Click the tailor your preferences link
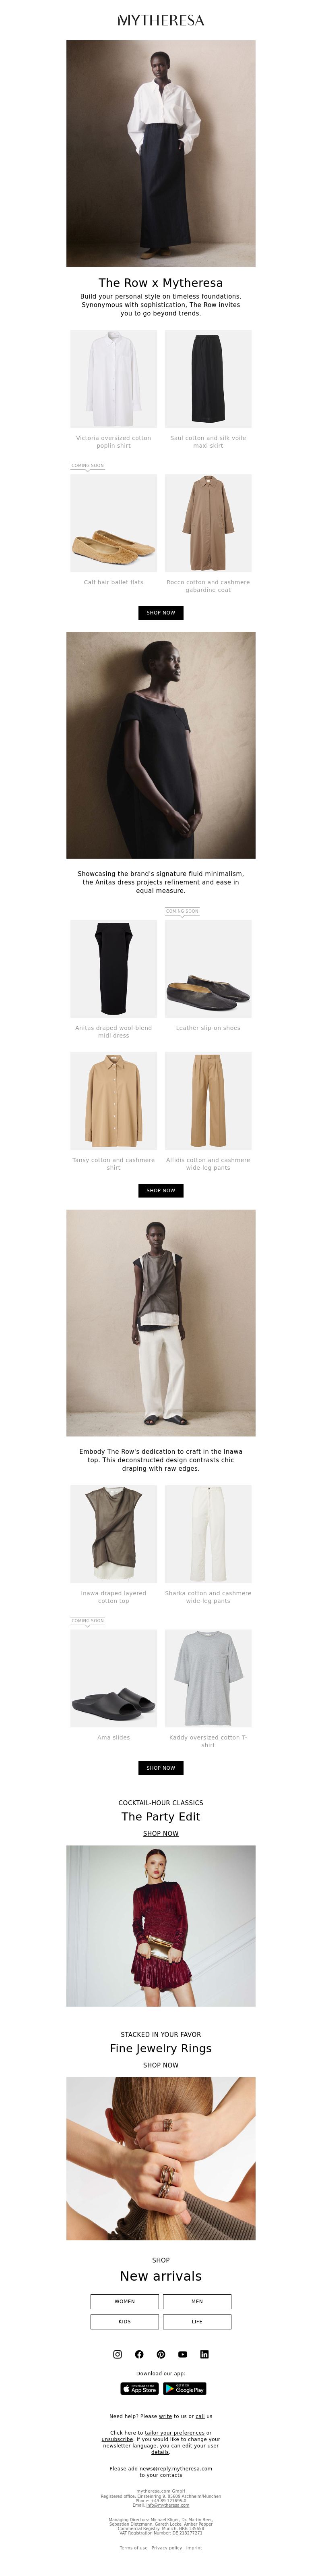The width and height of the screenshot is (322, 2576). coord(175,2432)
